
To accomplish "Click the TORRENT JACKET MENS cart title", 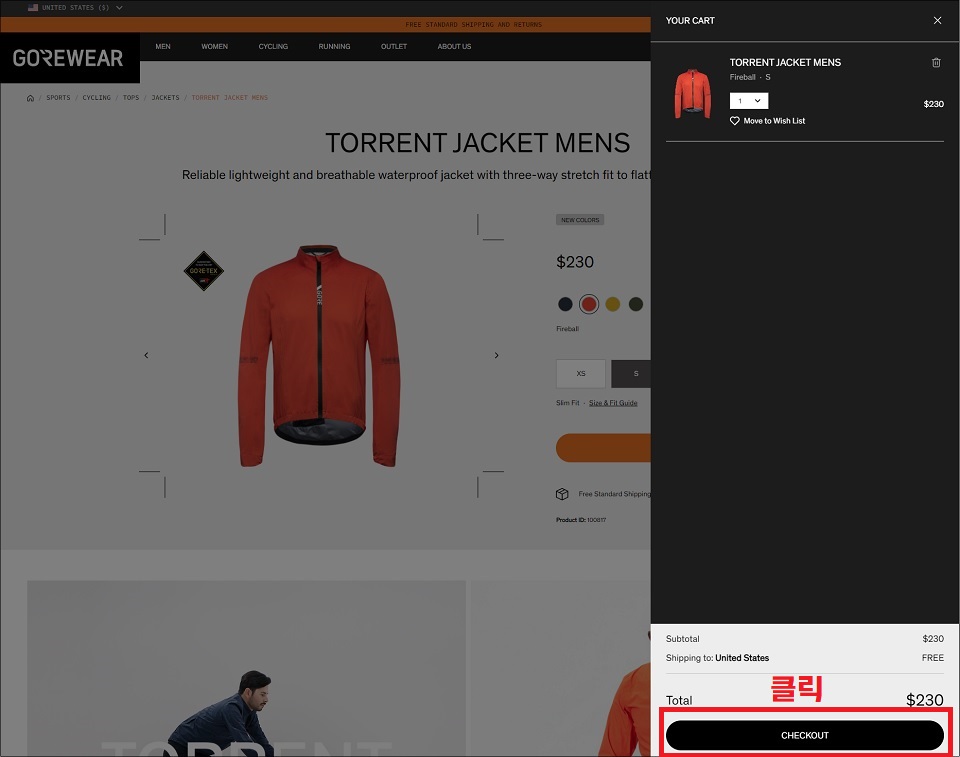I will coord(784,62).
